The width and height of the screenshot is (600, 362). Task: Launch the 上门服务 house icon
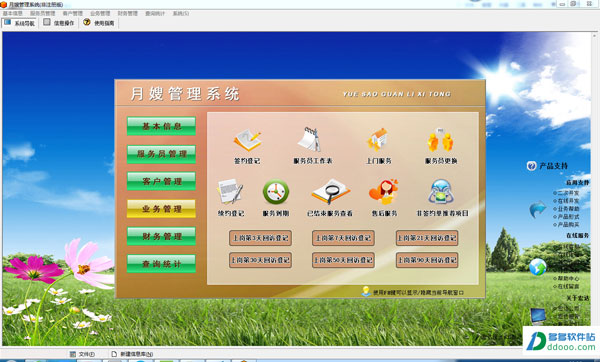[x=378, y=140]
